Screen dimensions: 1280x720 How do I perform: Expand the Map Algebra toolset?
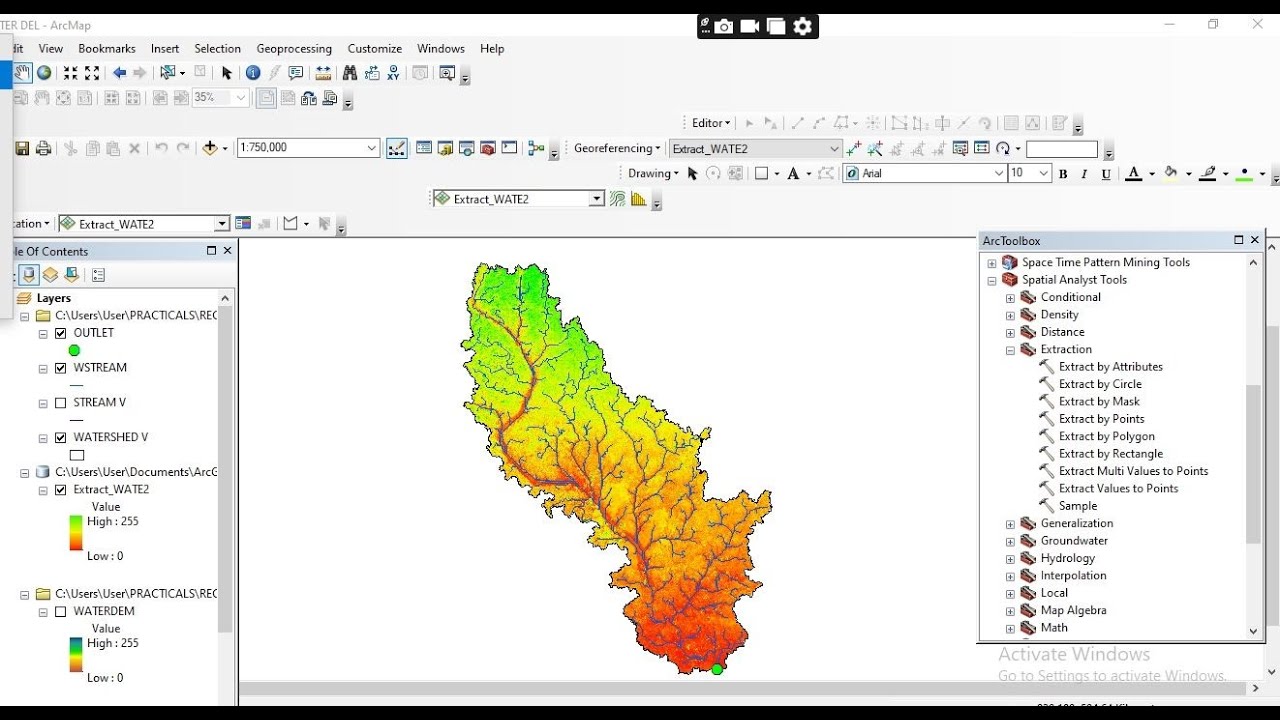tap(1010, 611)
